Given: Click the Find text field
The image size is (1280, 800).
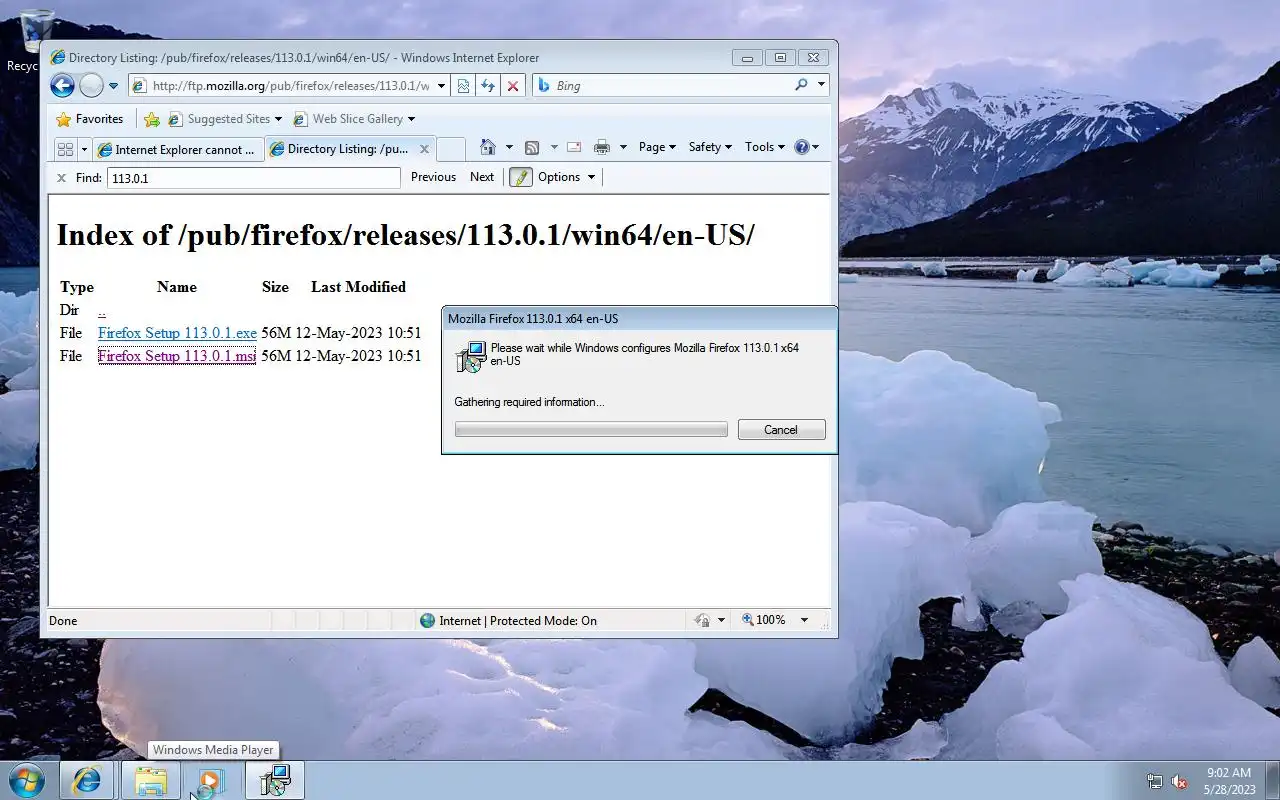Looking at the screenshot, I should point(253,178).
